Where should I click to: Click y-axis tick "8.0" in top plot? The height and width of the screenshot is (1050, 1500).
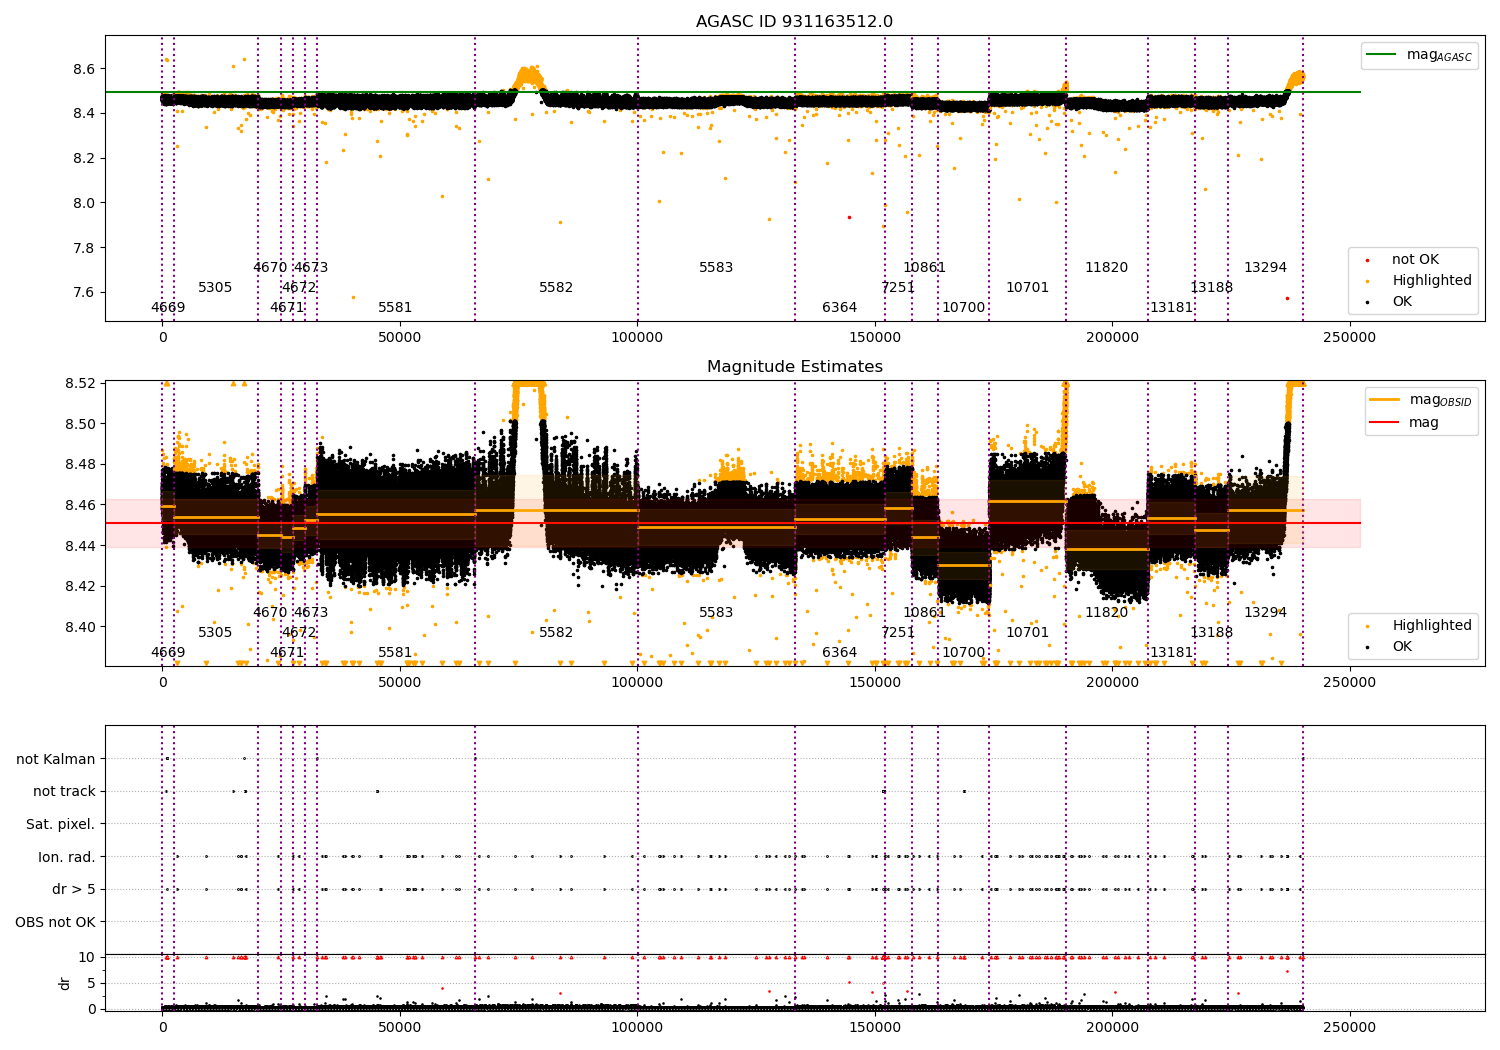84,203
